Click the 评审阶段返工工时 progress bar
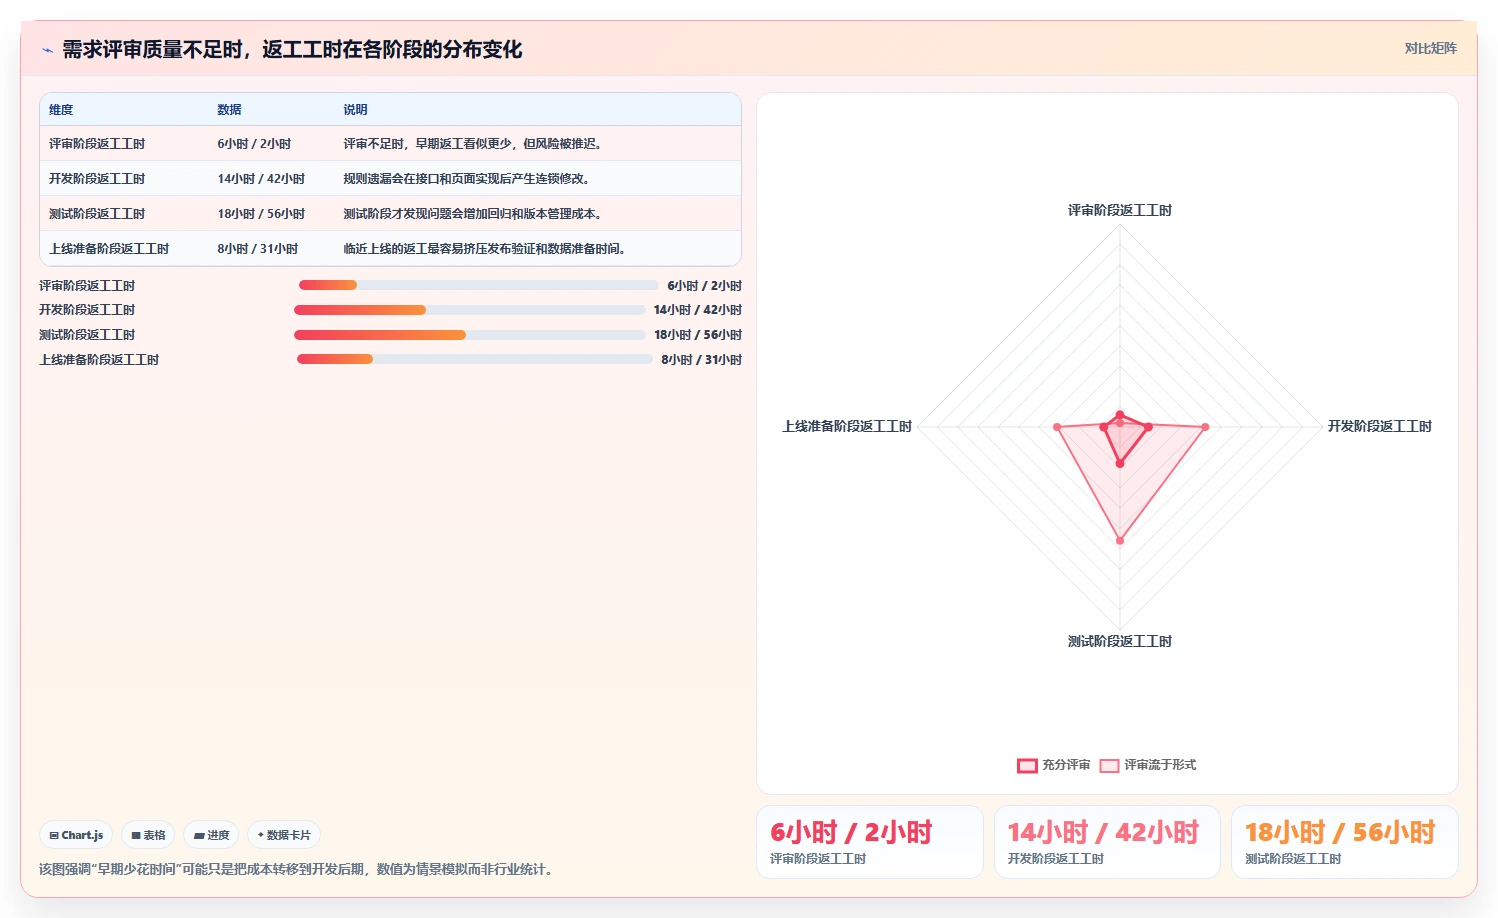The image size is (1498, 918). coord(478,285)
